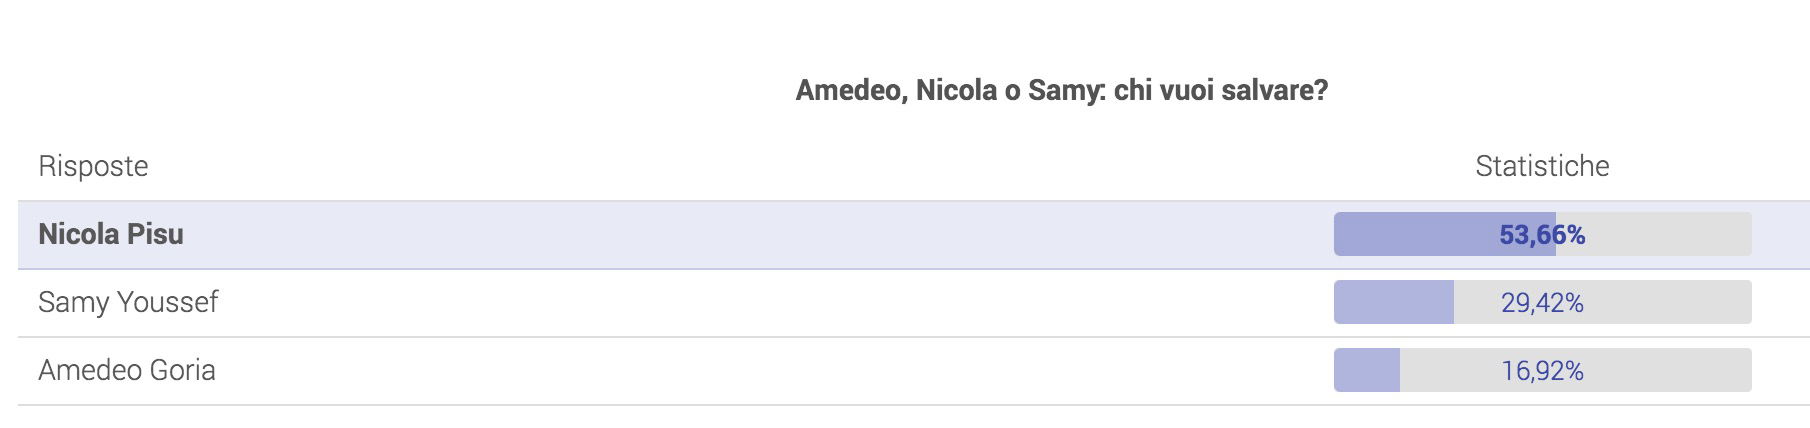Select the Nicola Pisu answer row
Screen dimensions: 1810x428
[914, 235]
